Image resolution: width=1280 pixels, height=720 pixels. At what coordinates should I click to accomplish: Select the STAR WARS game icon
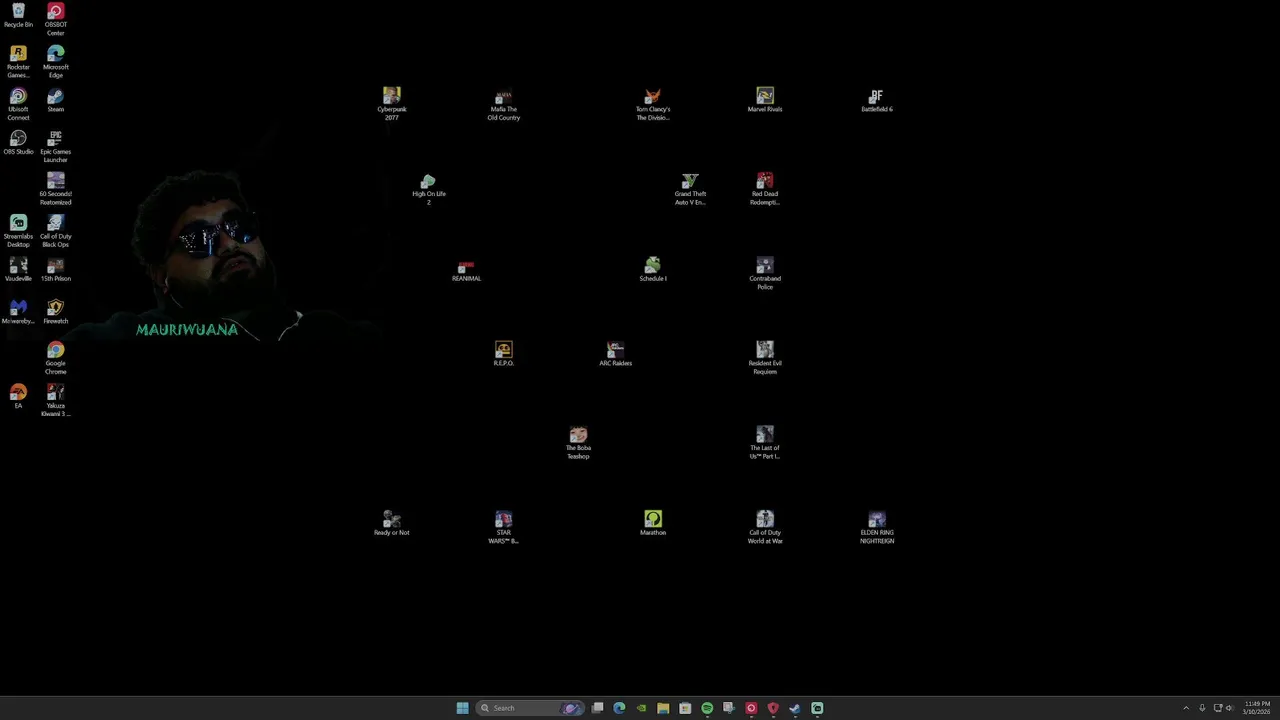tap(504, 528)
